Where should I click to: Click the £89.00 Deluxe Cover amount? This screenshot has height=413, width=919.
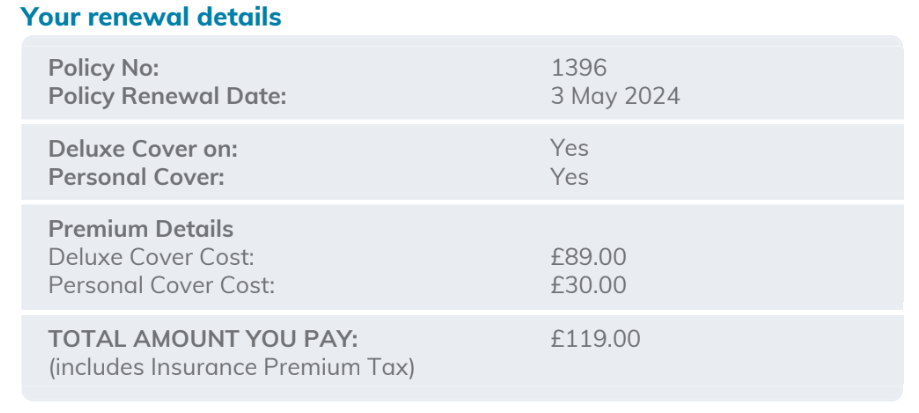click(x=588, y=257)
